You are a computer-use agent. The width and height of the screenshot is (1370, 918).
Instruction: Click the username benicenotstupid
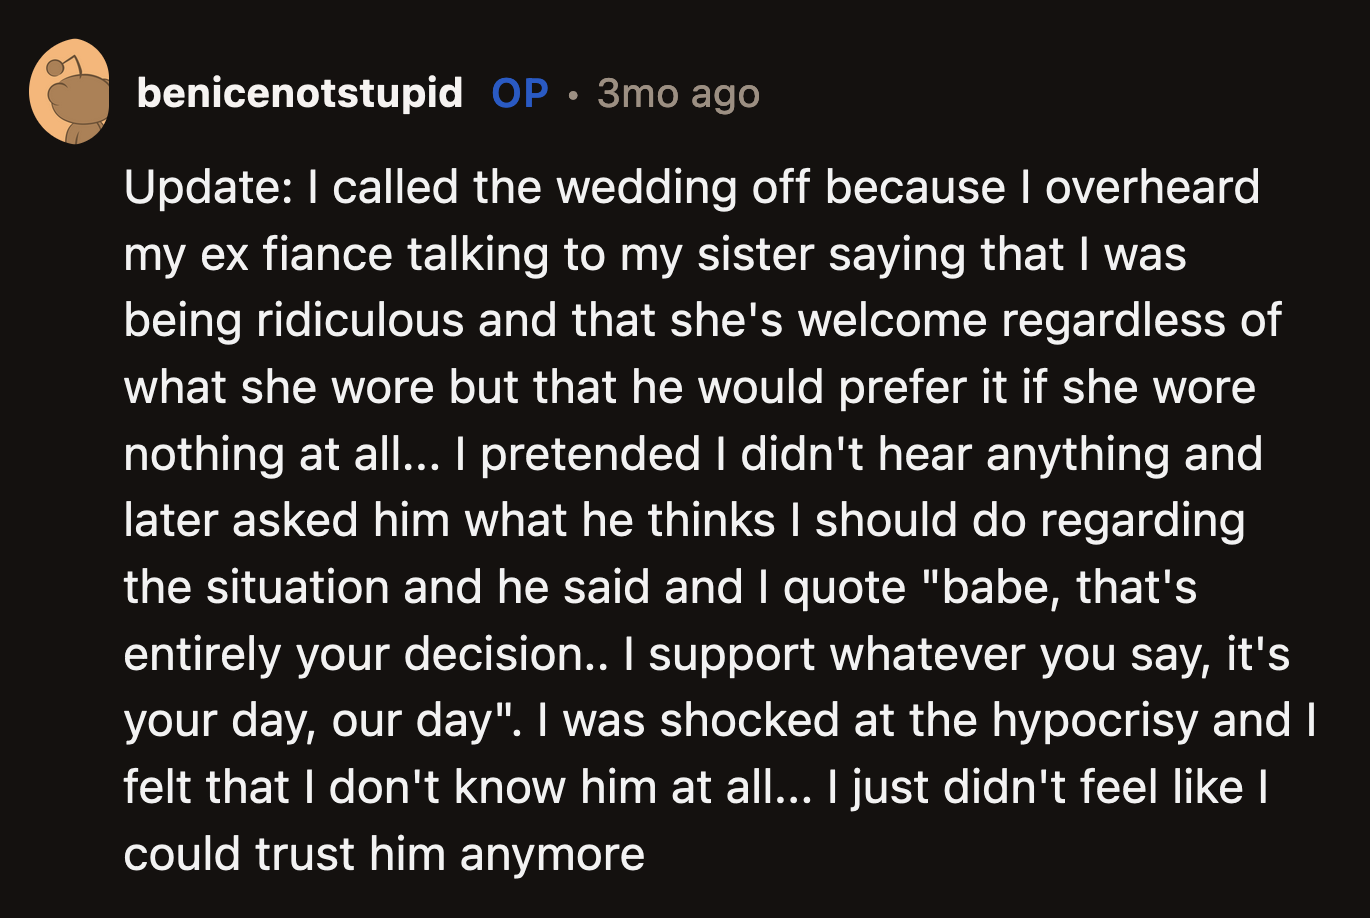pyautogui.click(x=300, y=93)
